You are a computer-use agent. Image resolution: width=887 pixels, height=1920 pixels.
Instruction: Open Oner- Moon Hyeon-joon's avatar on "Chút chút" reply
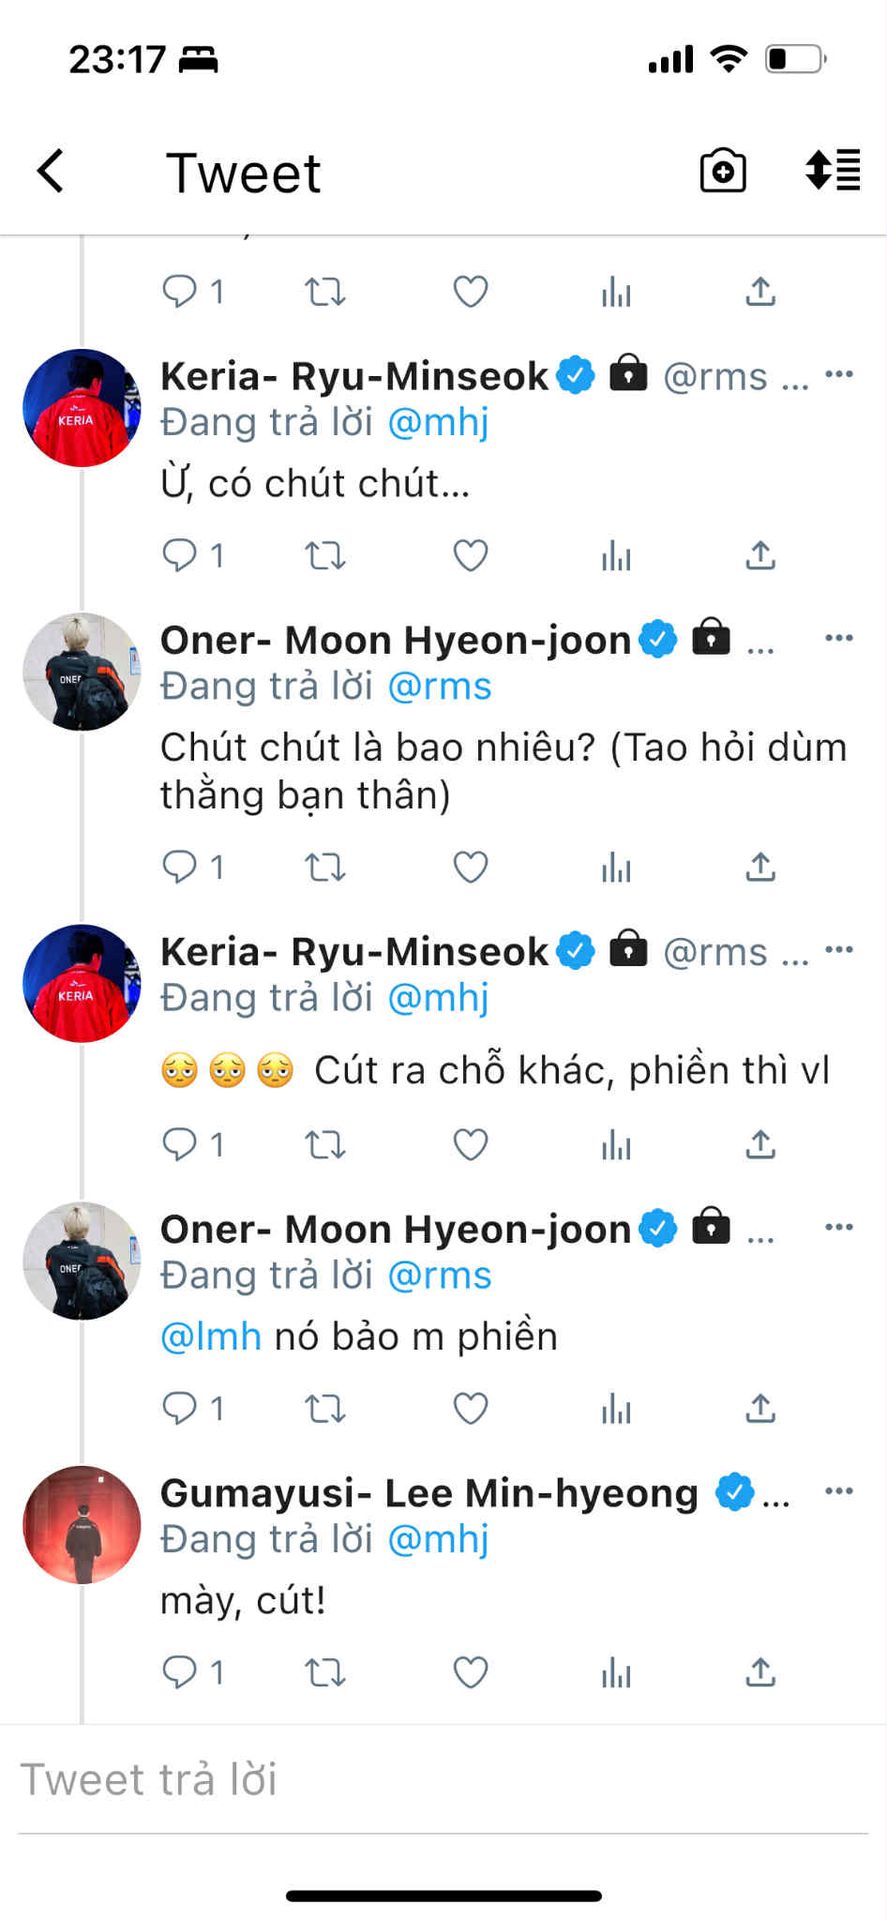point(82,672)
